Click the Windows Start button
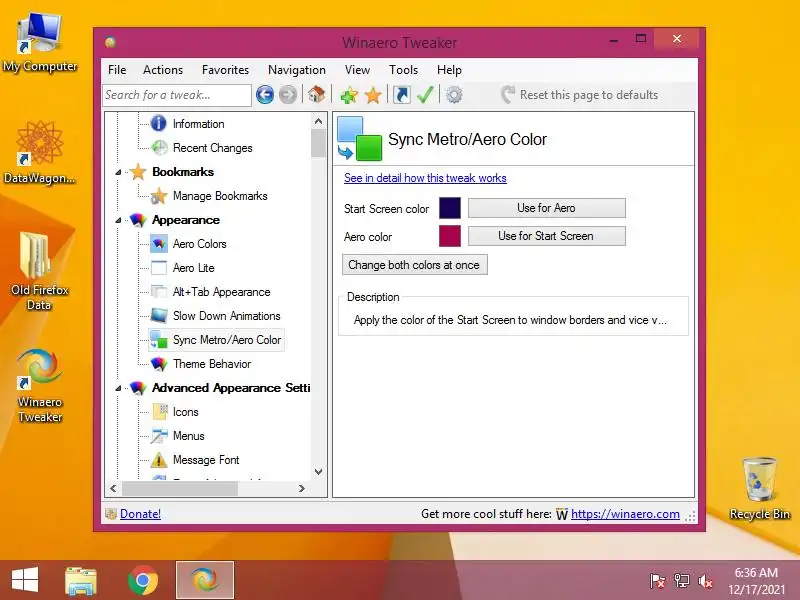 point(25,580)
